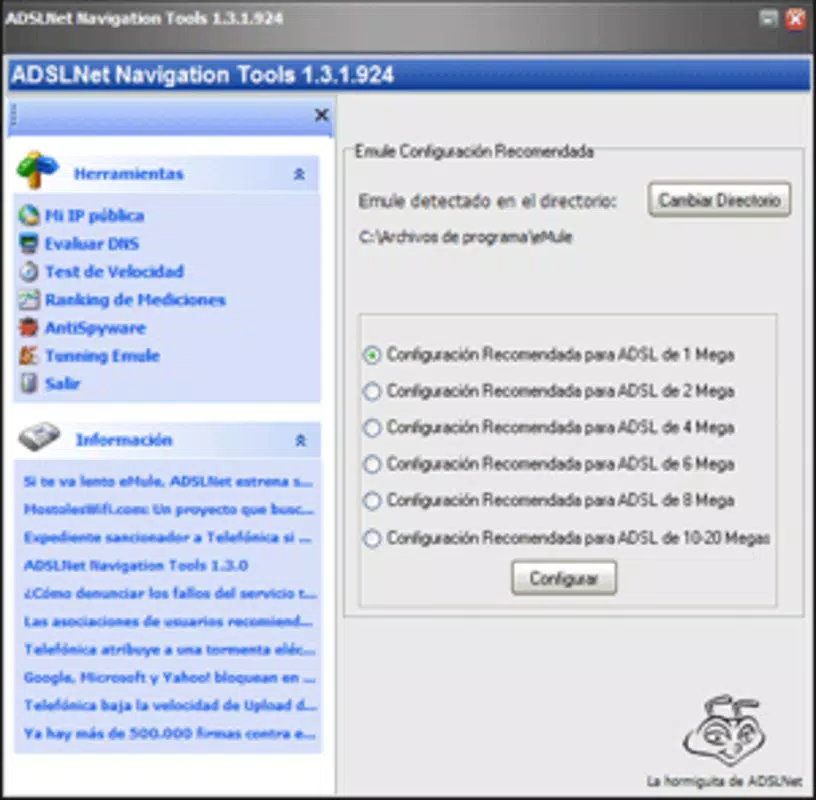The width and height of the screenshot is (816, 800).
Task: Select the ADSL de 10-20 Megas configuration
Action: 567,538
